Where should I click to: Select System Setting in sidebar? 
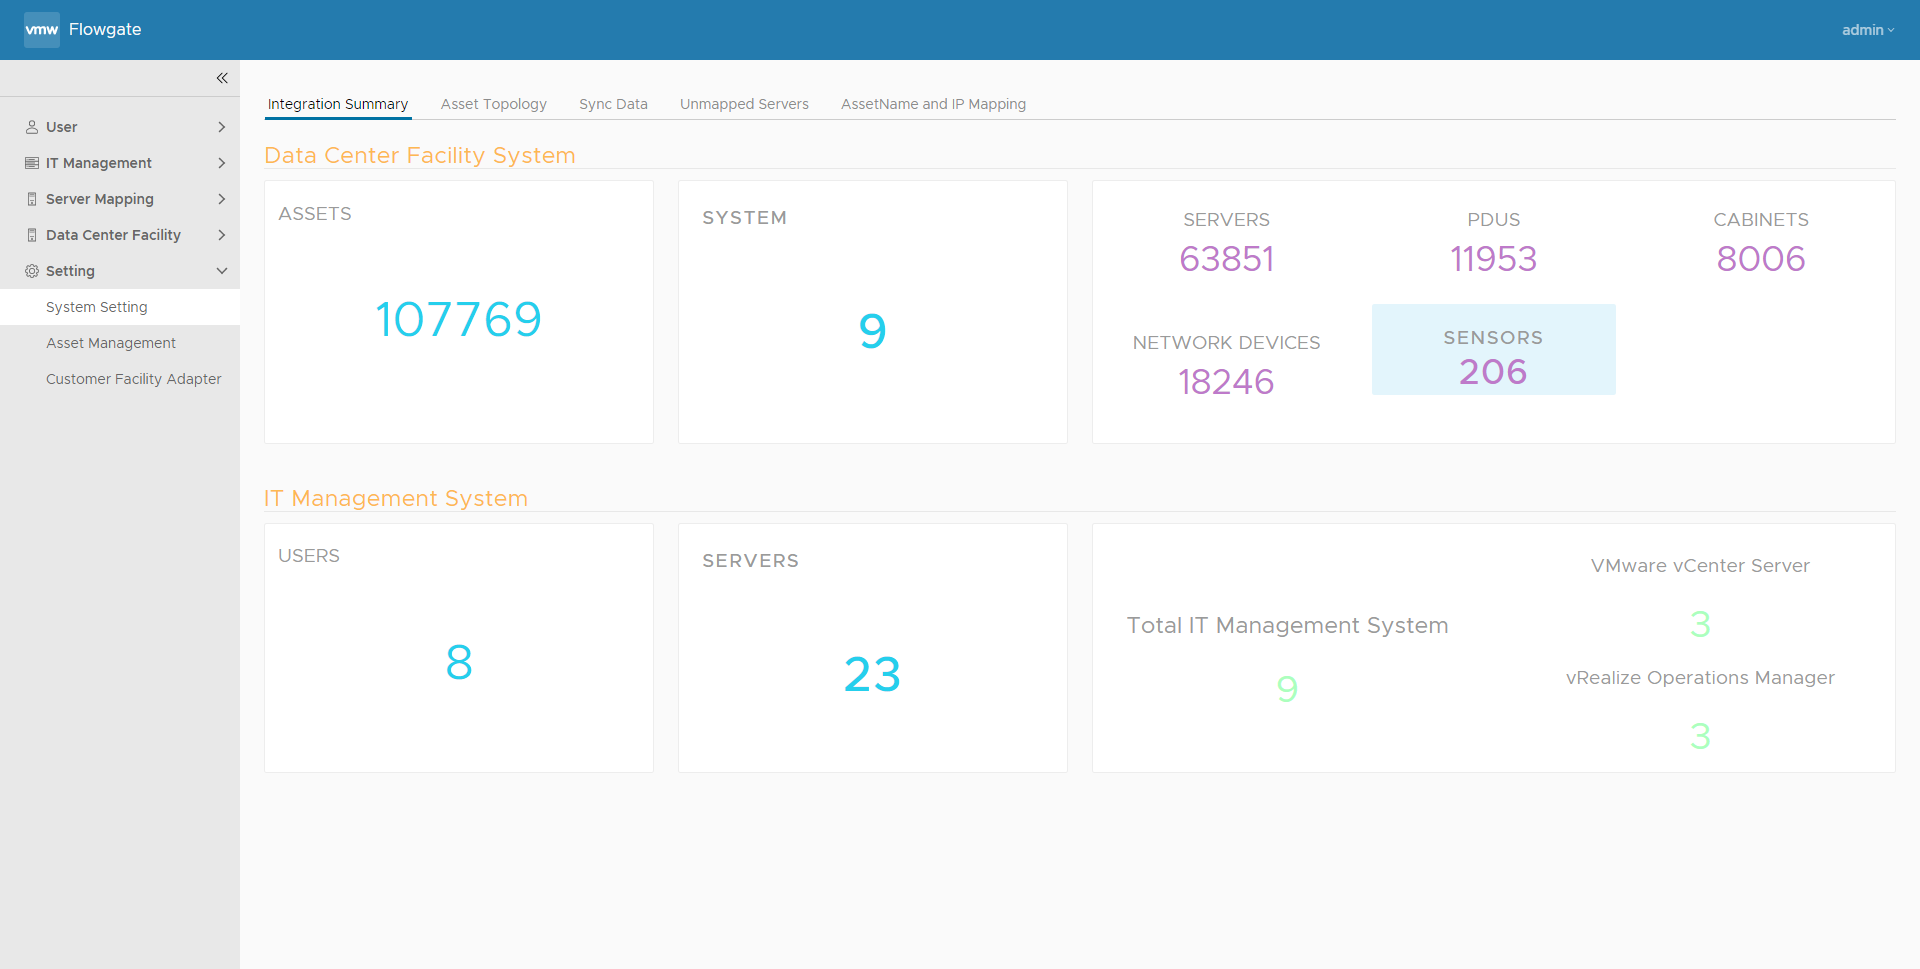pos(120,307)
